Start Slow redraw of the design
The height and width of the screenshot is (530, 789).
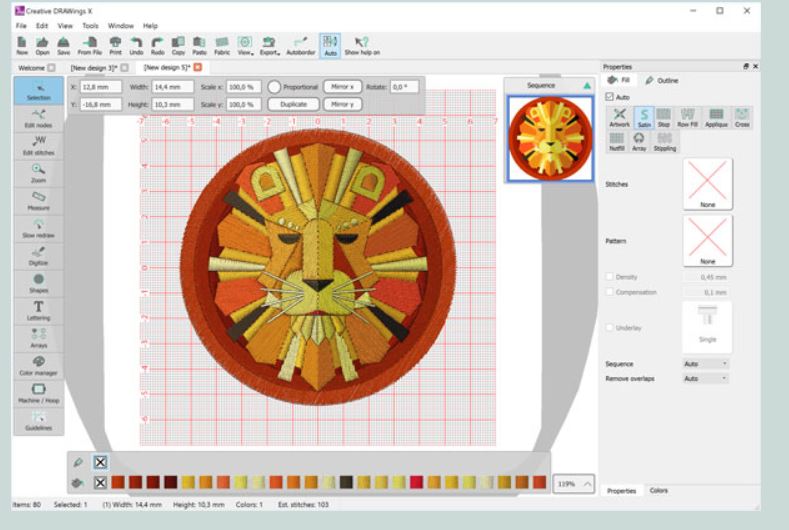tap(39, 228)
